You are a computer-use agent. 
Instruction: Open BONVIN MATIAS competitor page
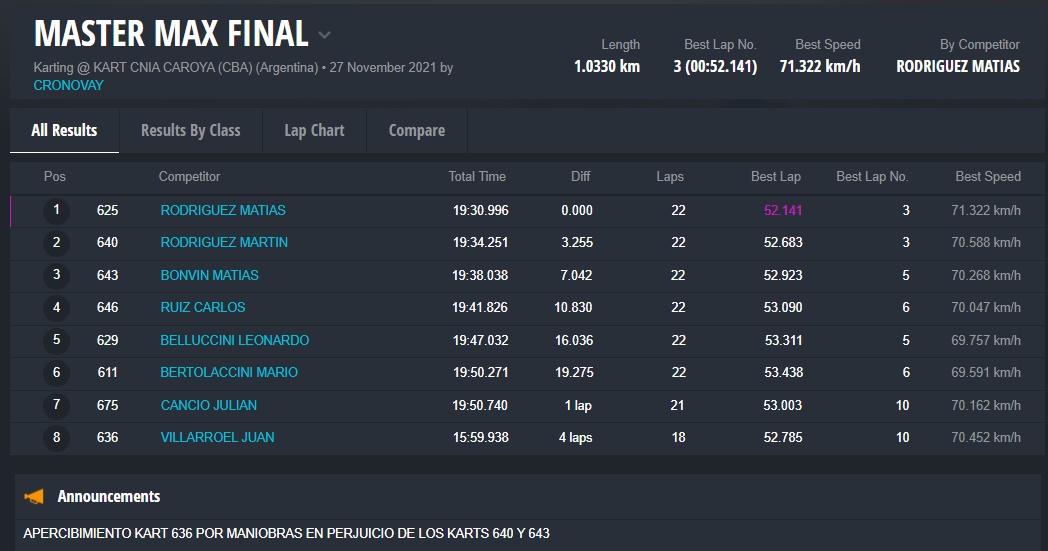click(209, 275)
